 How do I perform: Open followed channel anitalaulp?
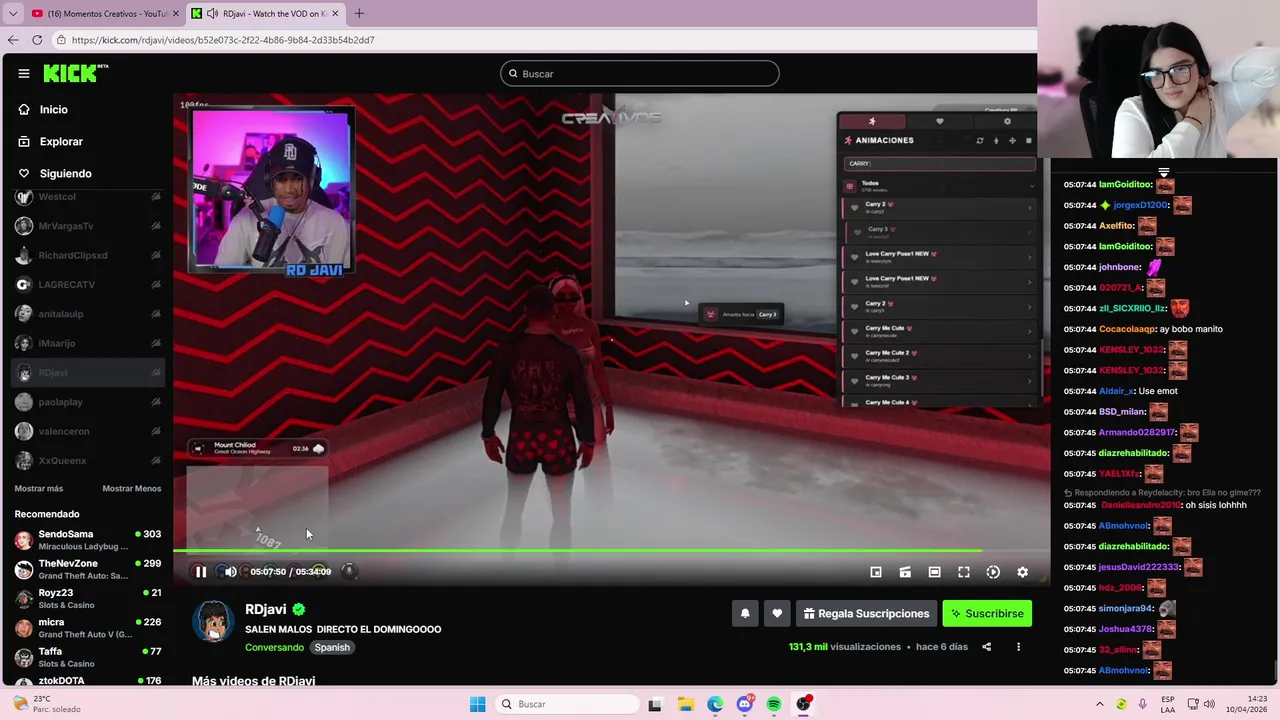pyautogui.click(x=88, y=314)
